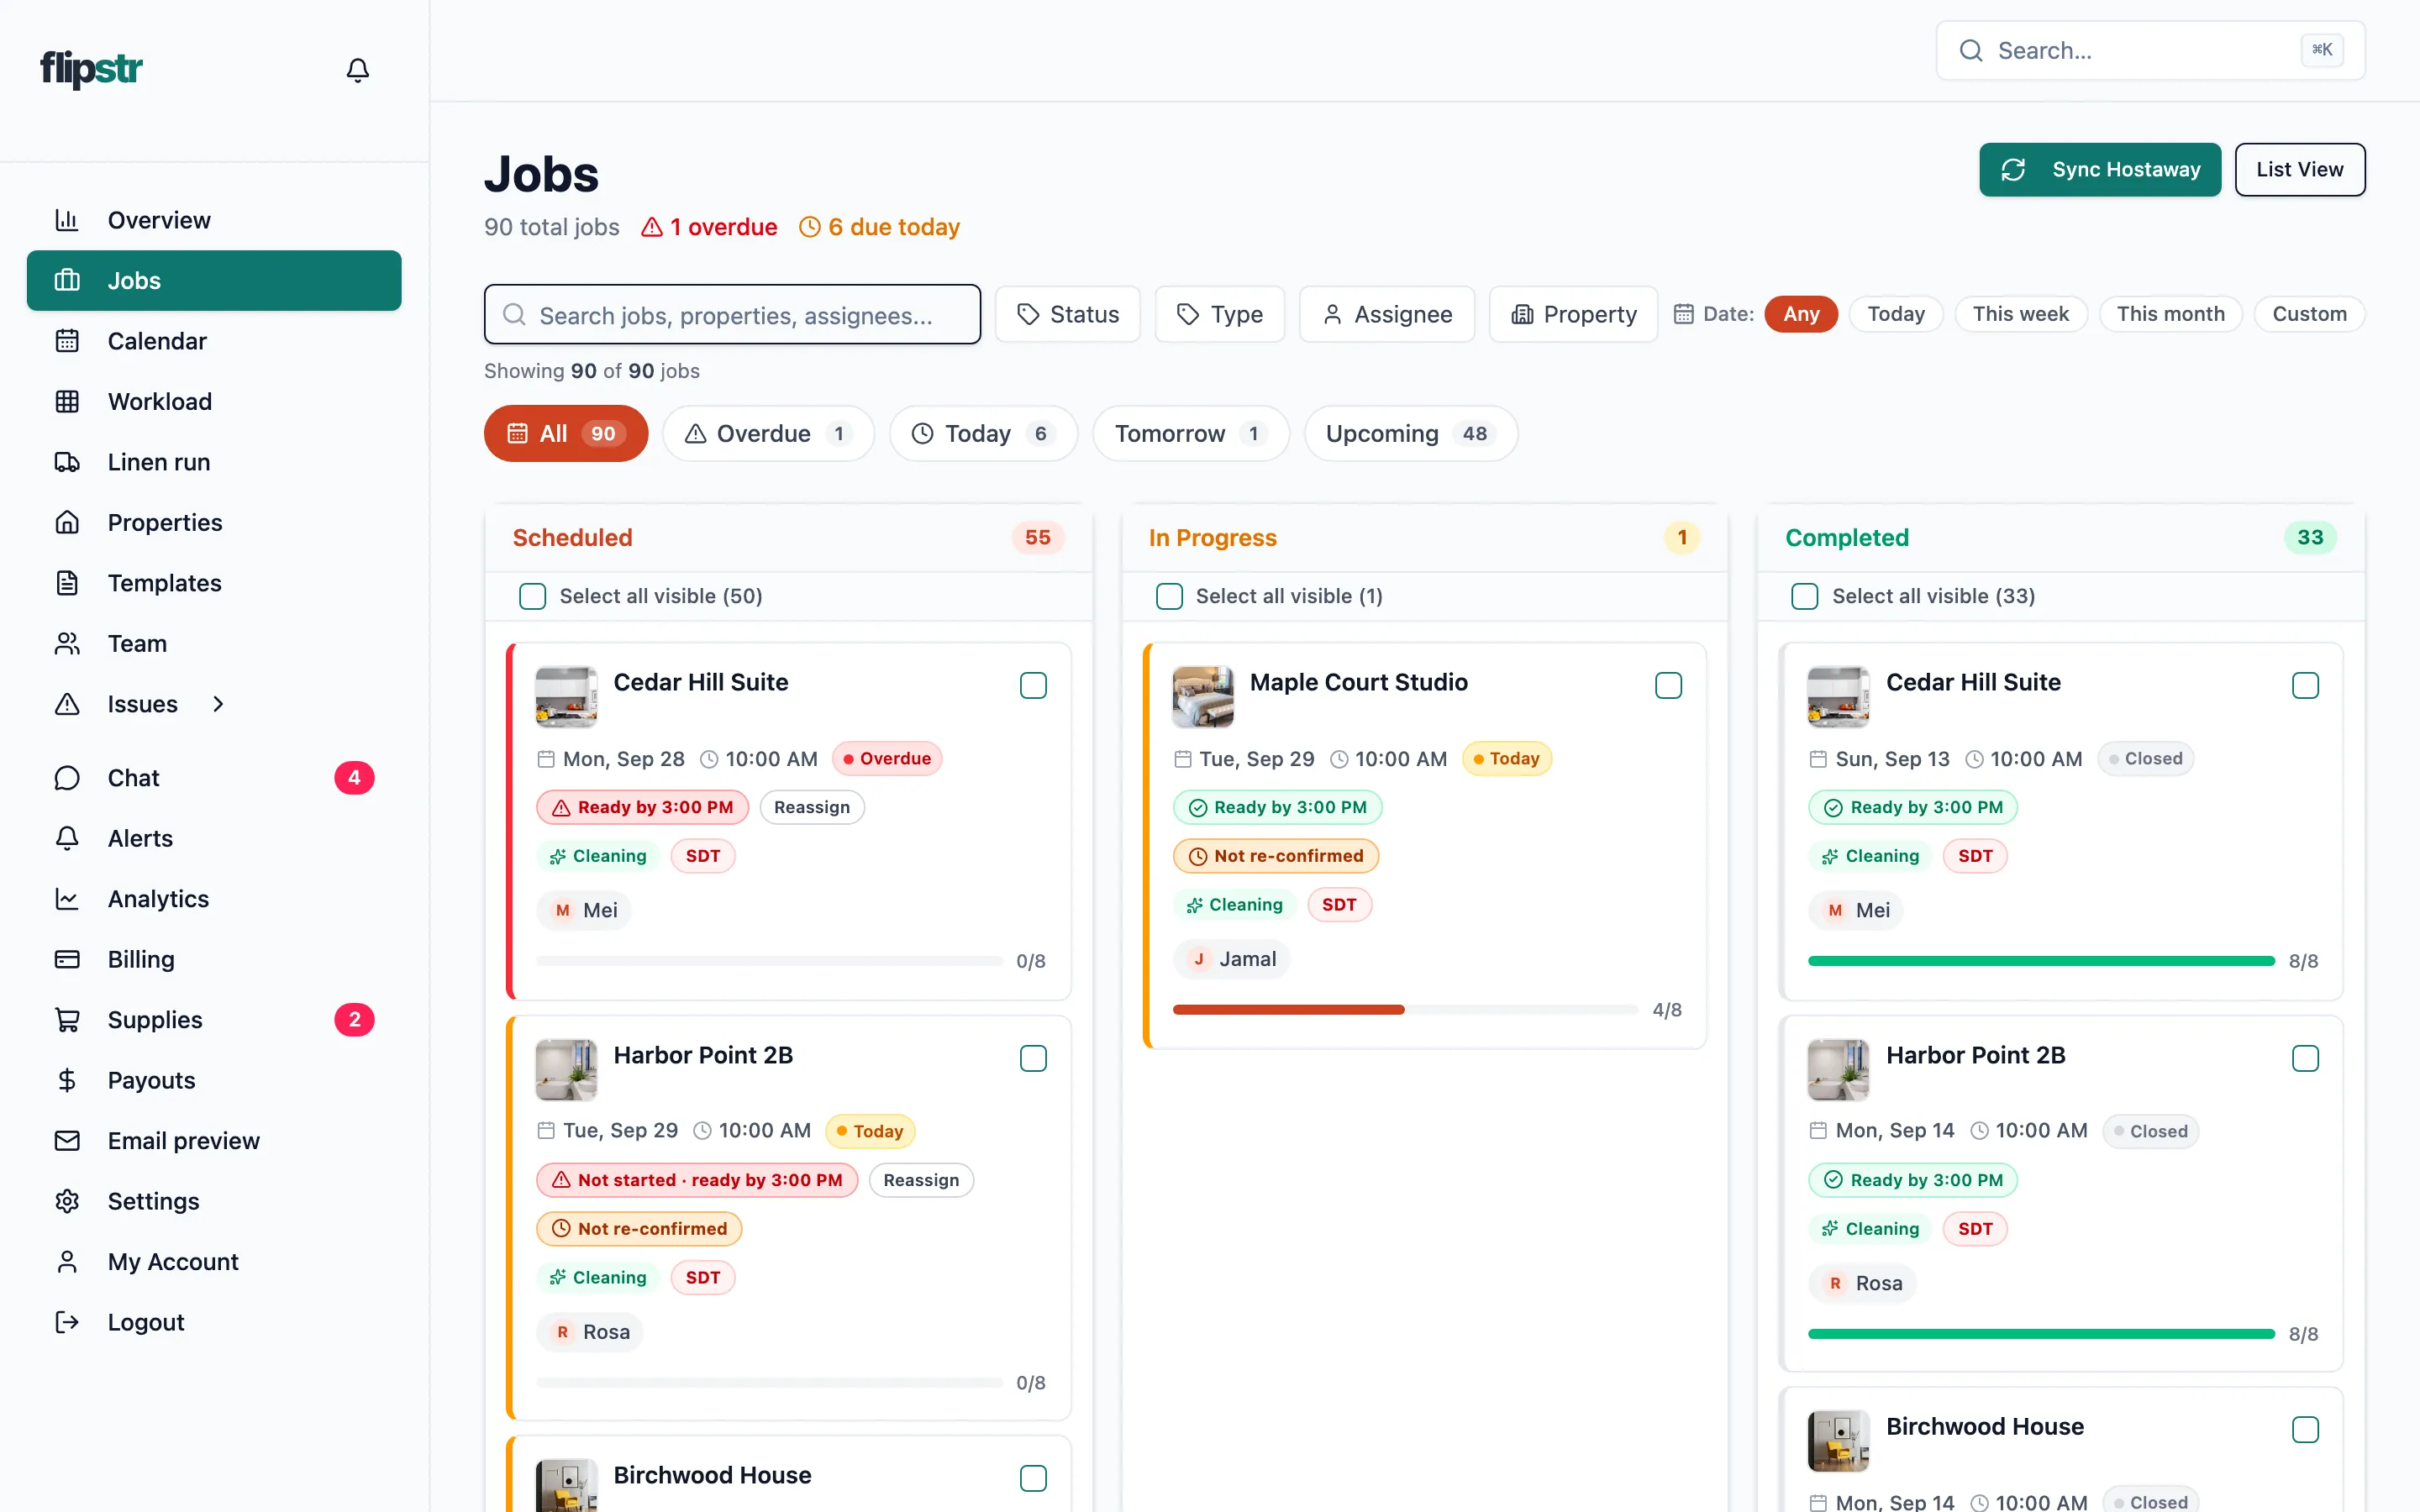
Task: Click the Date filter calendar icon
Action: click(1684, 314)
